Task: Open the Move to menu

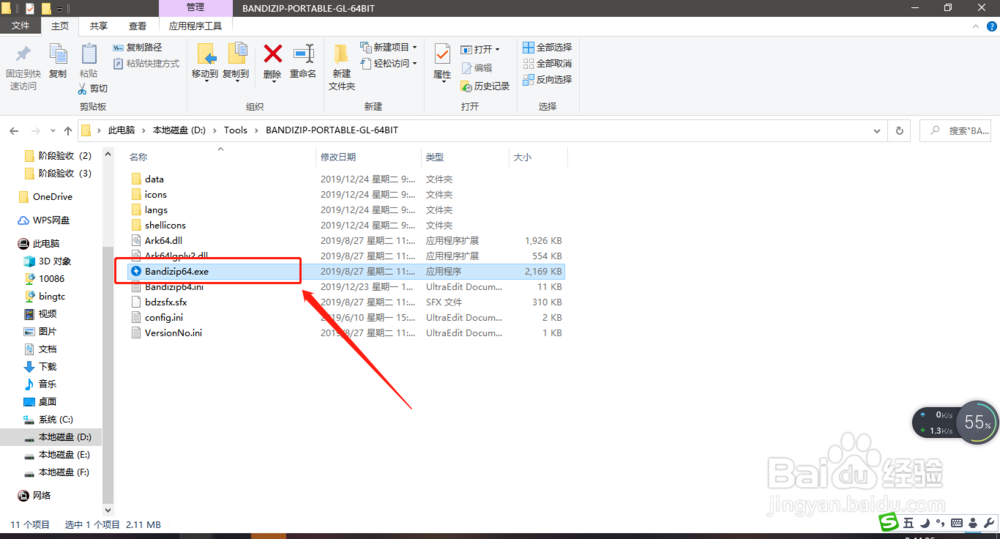Action: tap(205, 63)
